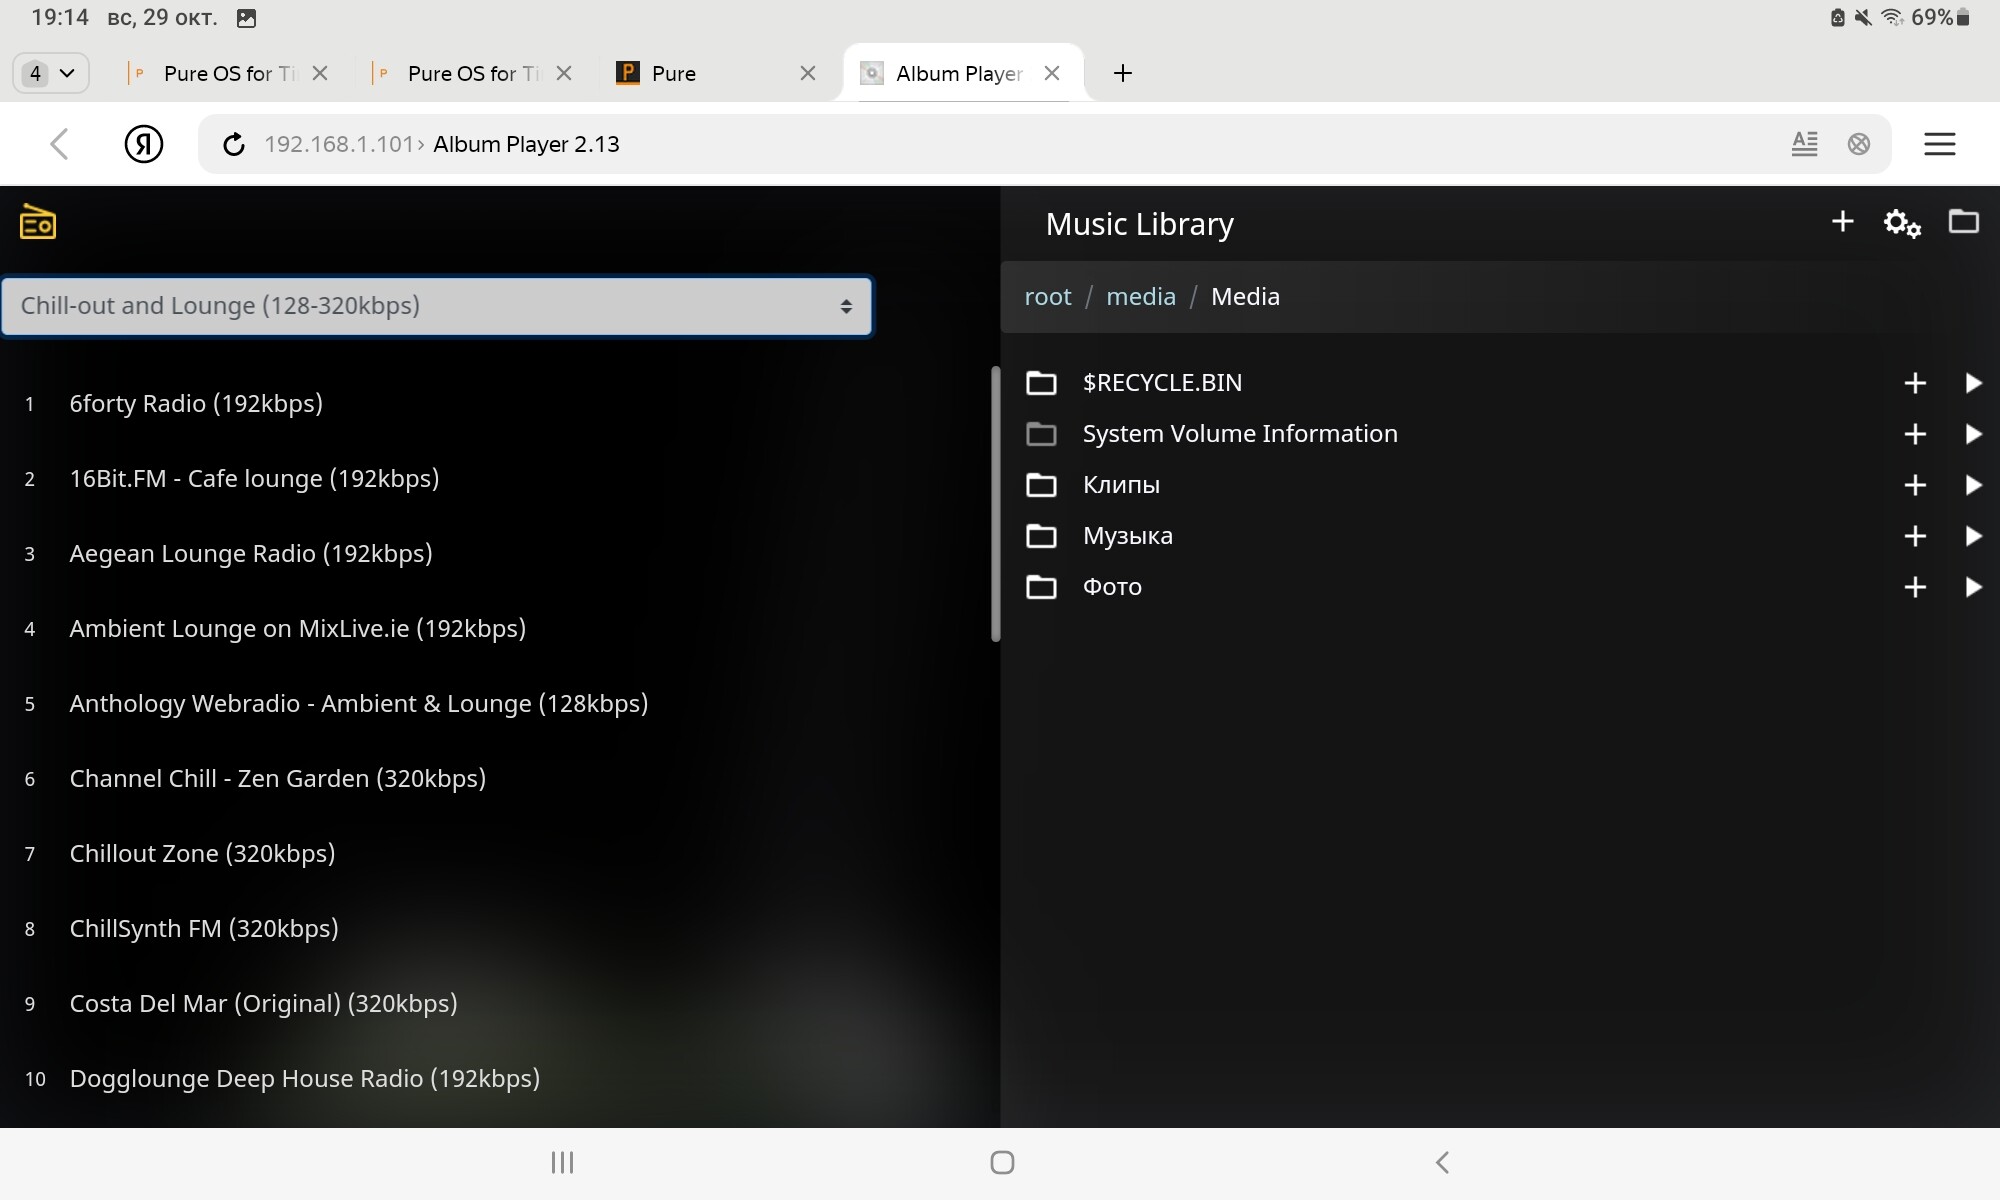Navigate to root in breadcrumb path
The height and width of the screenshot is (1200, 2000).
point(1047,297)
